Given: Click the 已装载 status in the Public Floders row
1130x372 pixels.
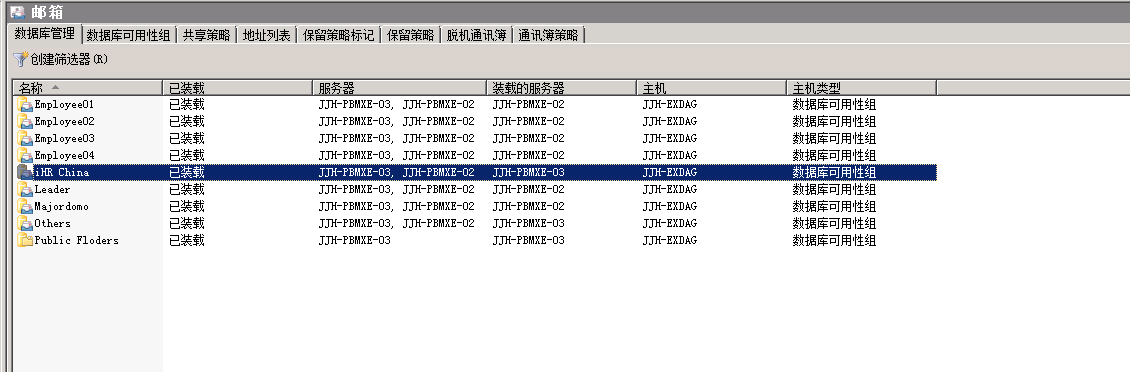Looking at the screenshot, I should 187,240.
